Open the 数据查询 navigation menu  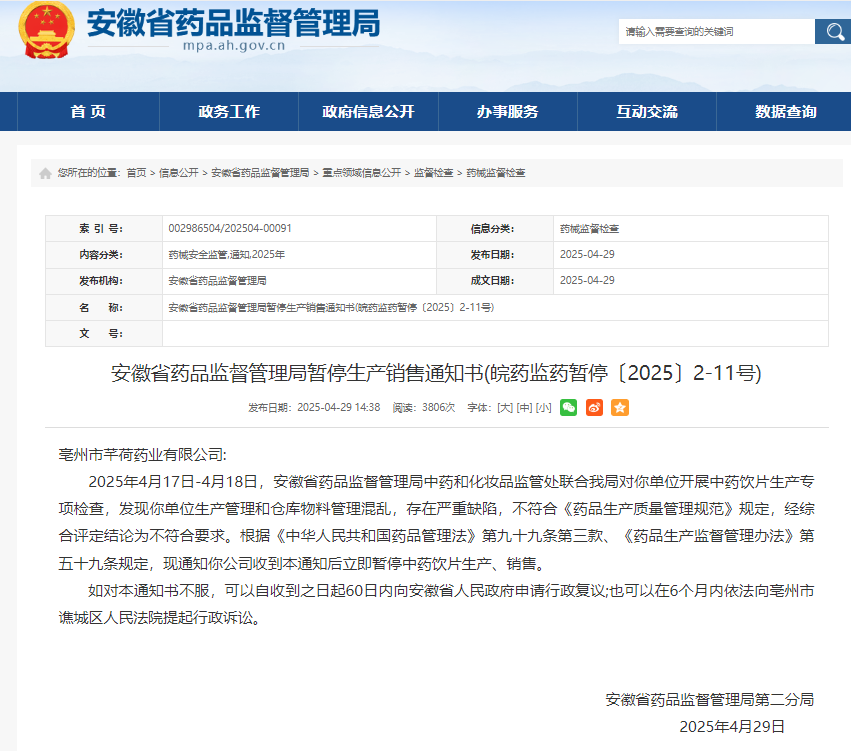point(786,111)
